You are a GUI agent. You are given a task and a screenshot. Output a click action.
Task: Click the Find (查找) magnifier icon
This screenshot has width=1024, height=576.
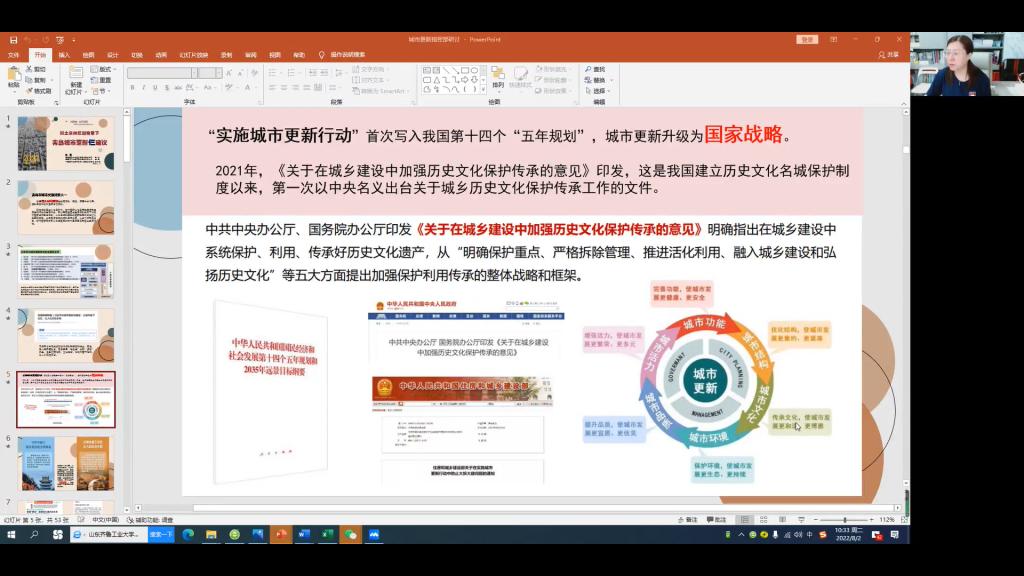point(587,69)
